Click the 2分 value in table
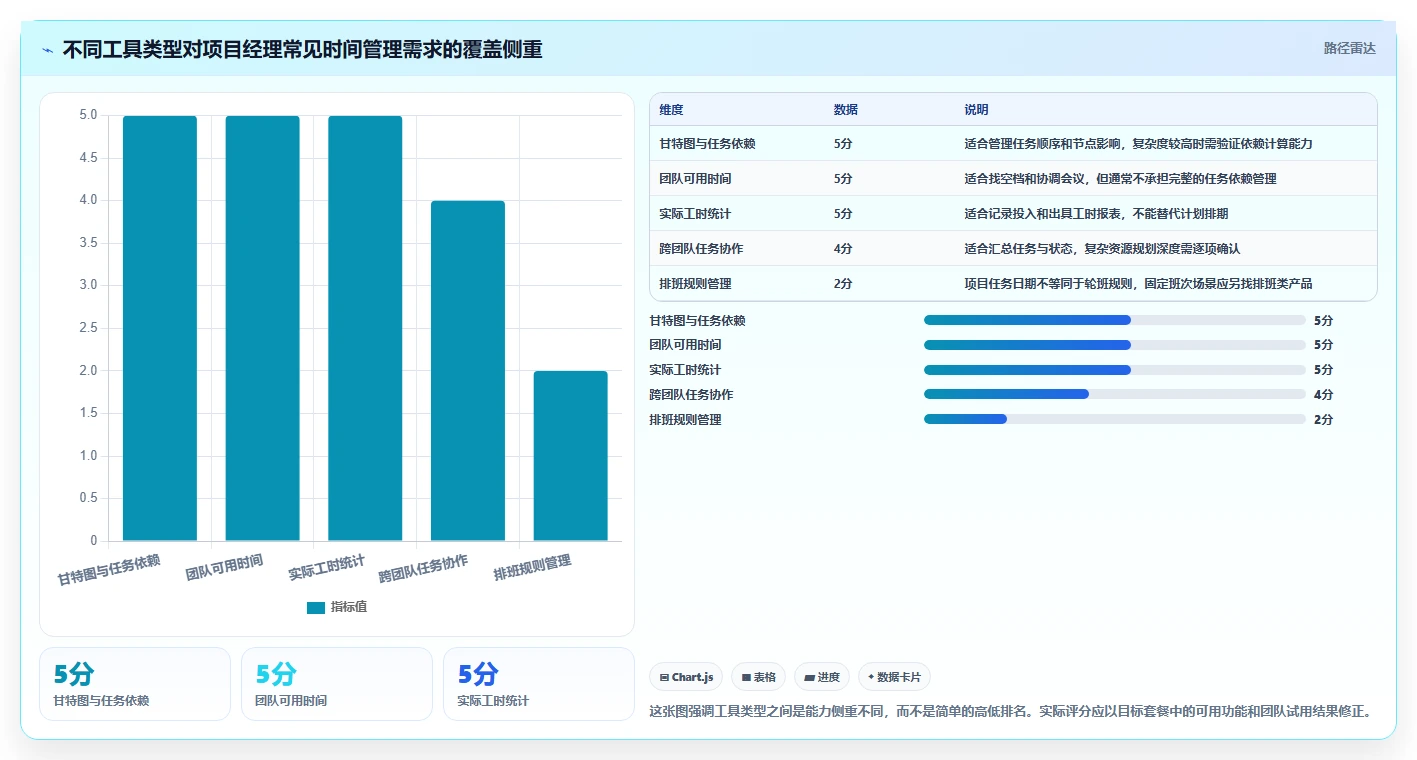 843,284
